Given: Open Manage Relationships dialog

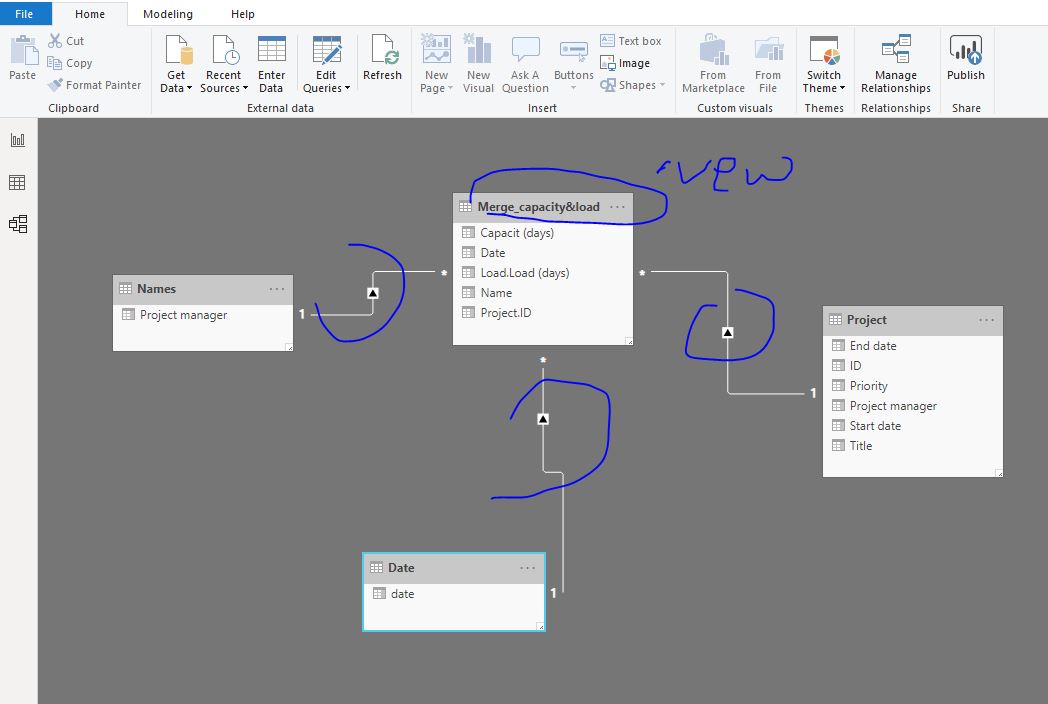Looking at the screenshot, I should pyautogui.click(x=896, y=64).
